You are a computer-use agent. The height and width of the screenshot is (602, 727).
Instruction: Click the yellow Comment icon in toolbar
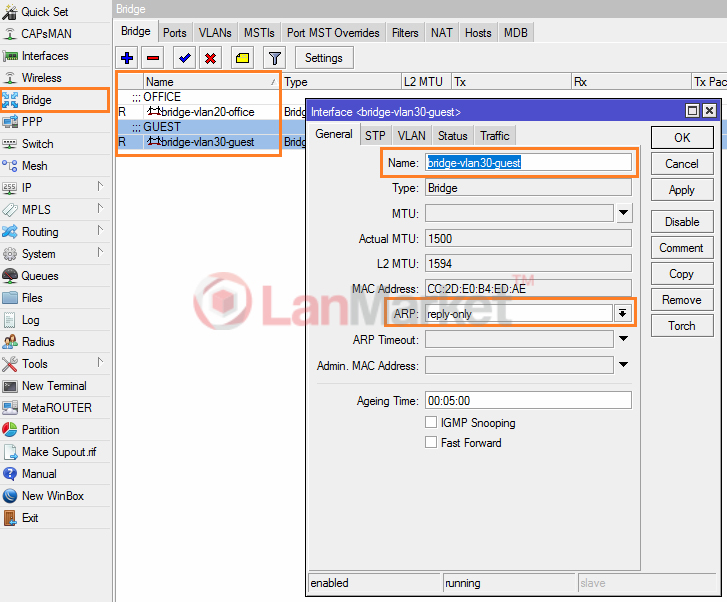point(242,58)
